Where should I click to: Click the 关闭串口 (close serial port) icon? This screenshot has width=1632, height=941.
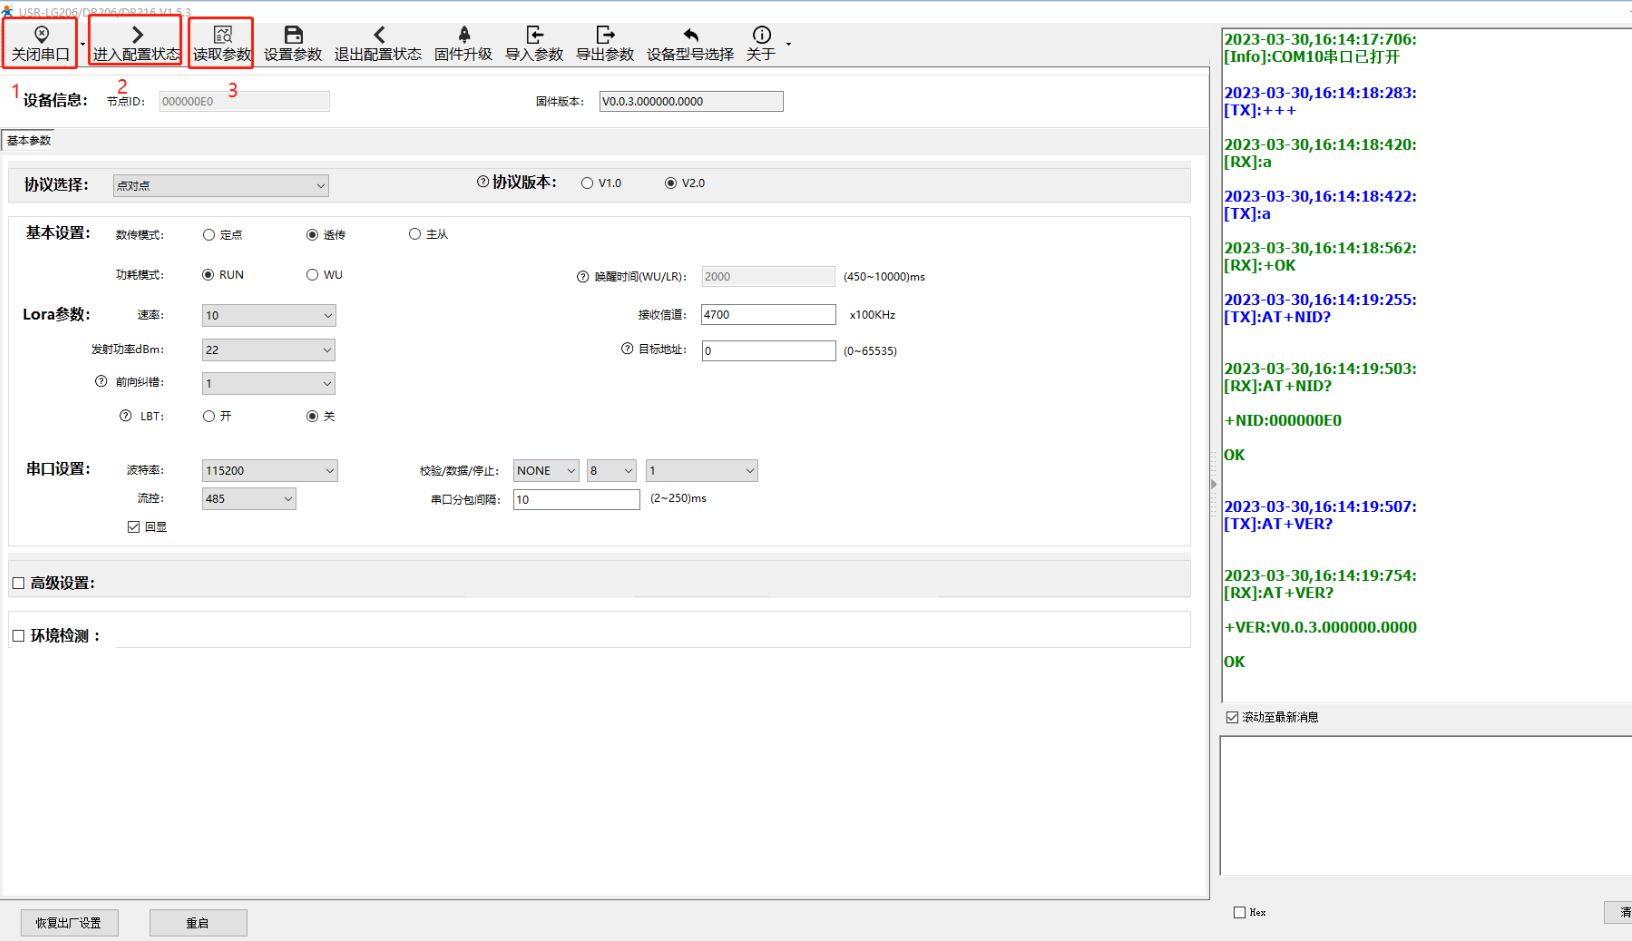pos(41,36)
